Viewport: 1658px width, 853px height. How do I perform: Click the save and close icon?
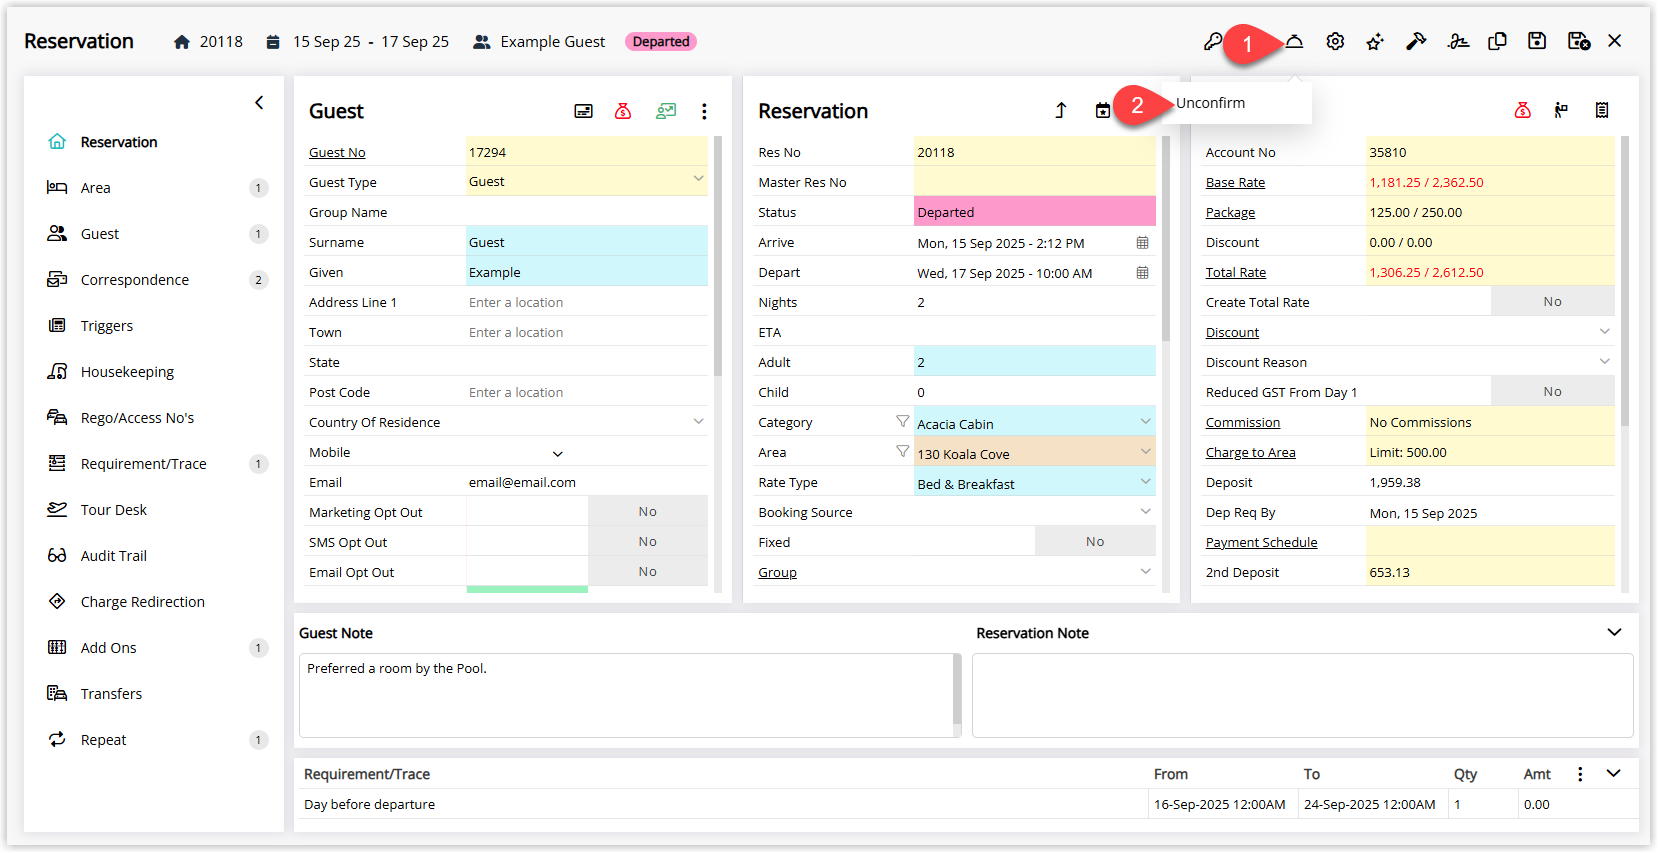[1579, 41]
